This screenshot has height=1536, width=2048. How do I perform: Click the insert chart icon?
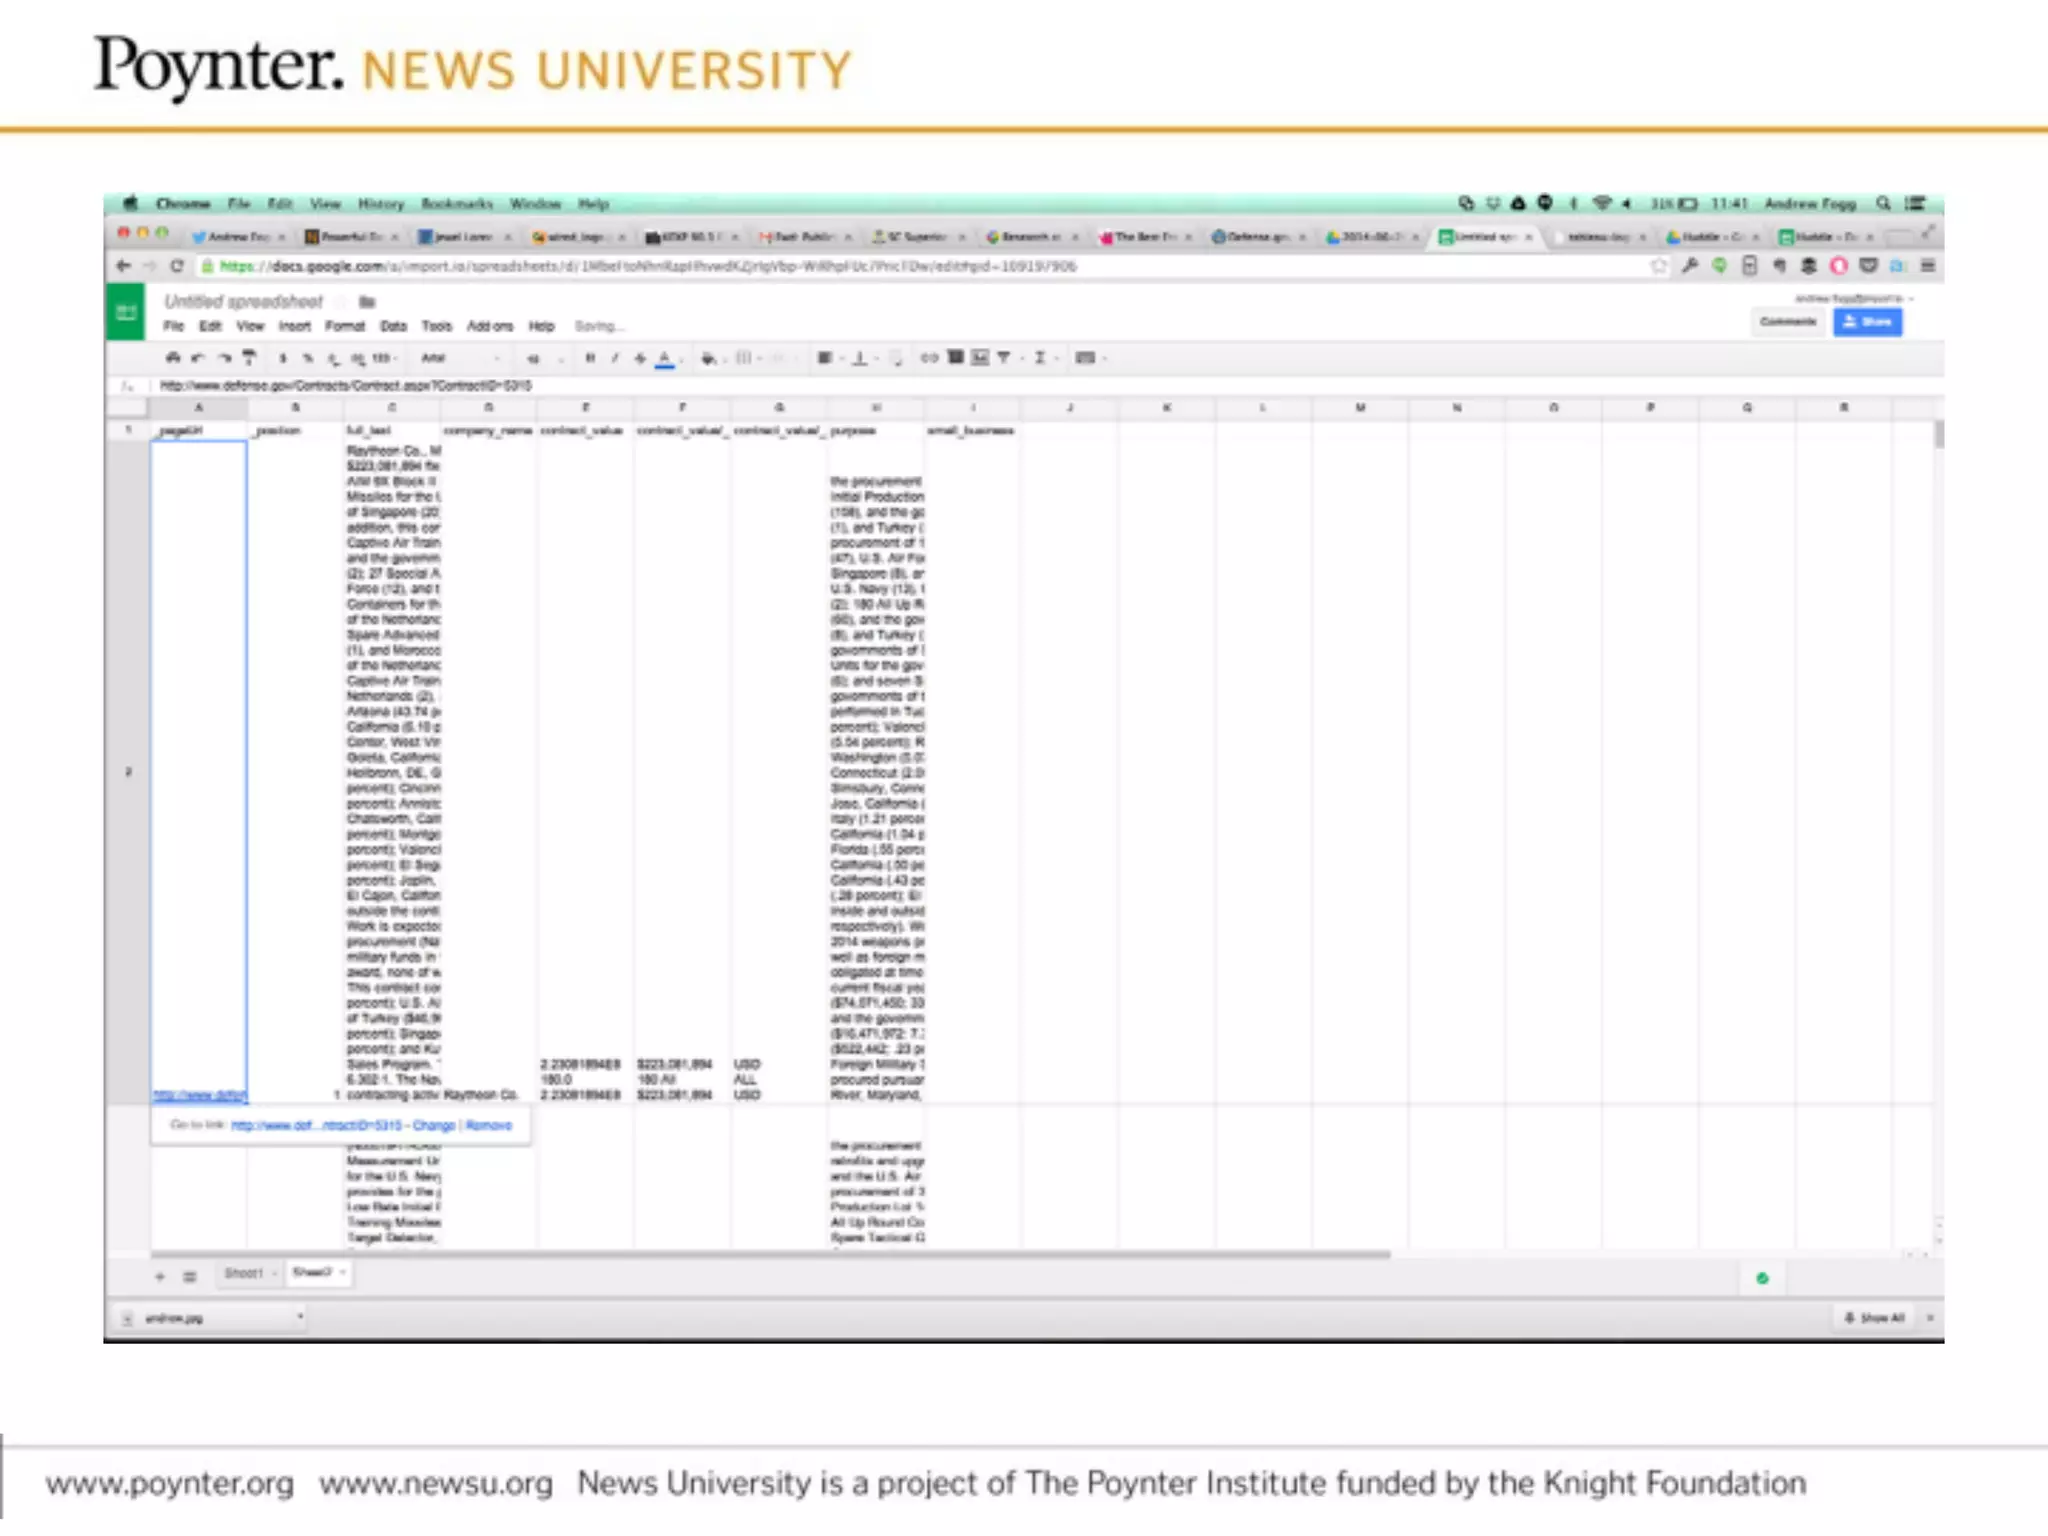(x=980, y=358)
